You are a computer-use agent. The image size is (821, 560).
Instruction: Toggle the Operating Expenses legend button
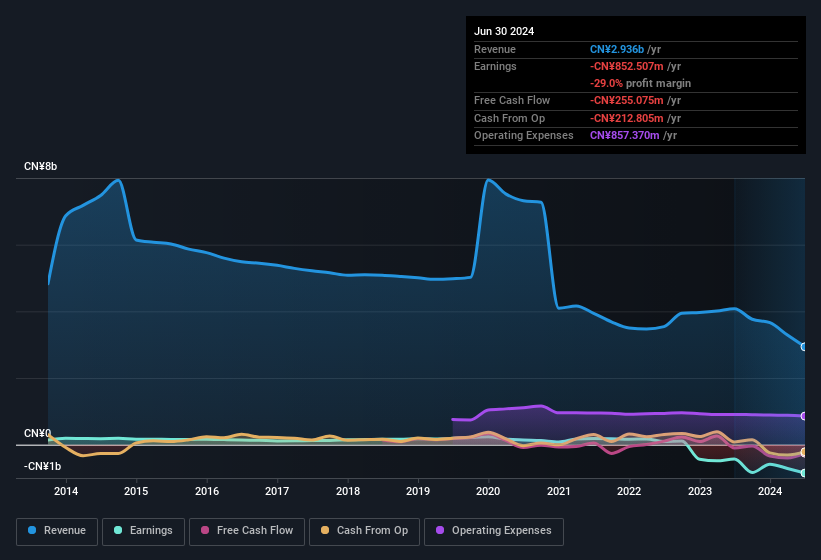point(494,531)
